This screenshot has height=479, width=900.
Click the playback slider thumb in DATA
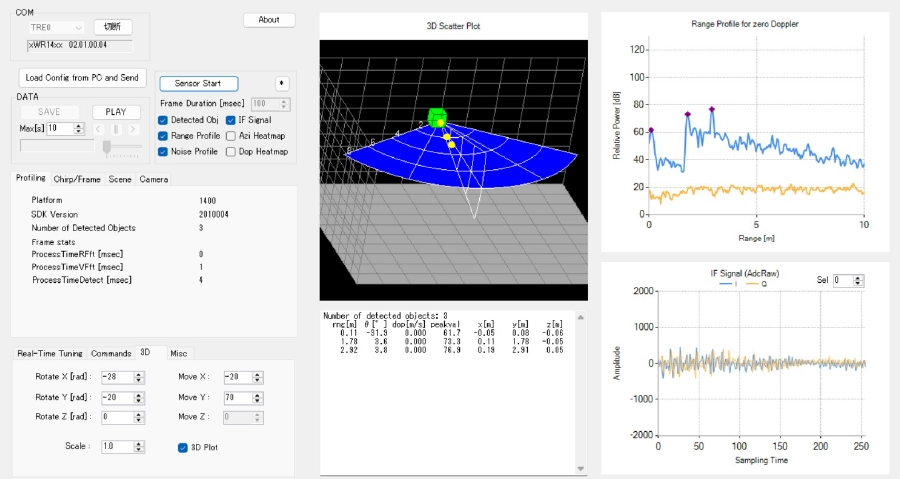107,146
